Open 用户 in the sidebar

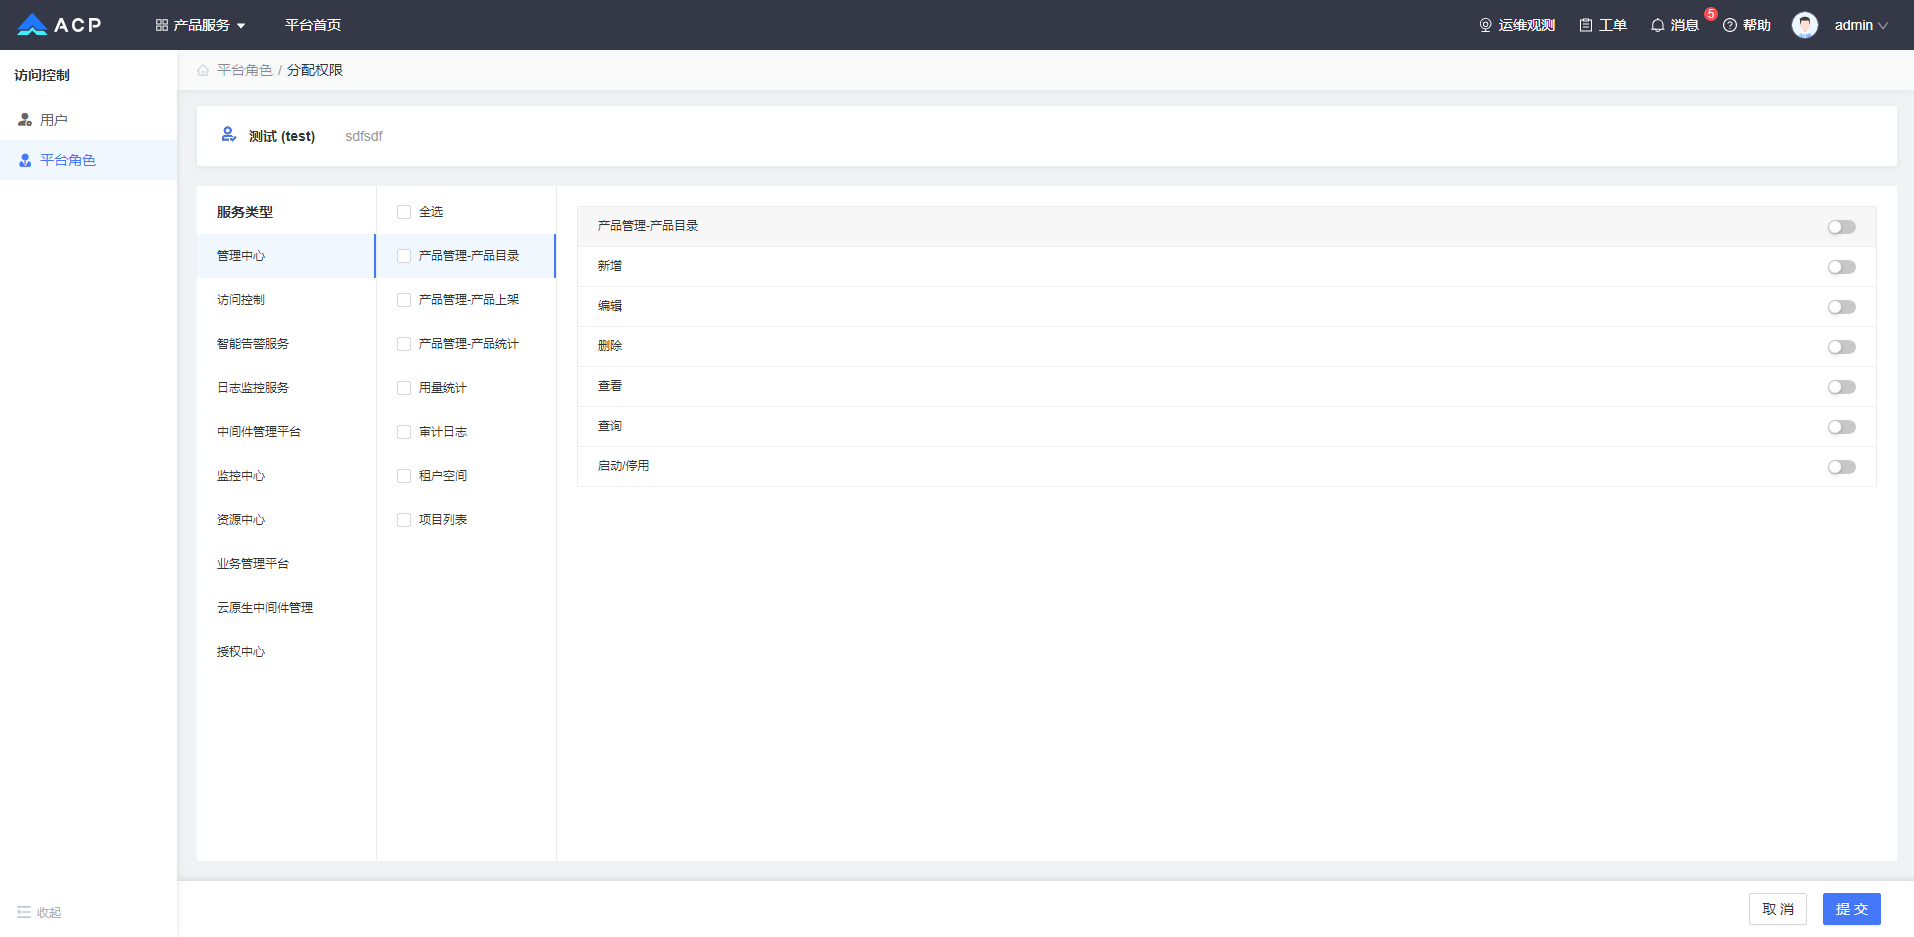coord(88,120)
